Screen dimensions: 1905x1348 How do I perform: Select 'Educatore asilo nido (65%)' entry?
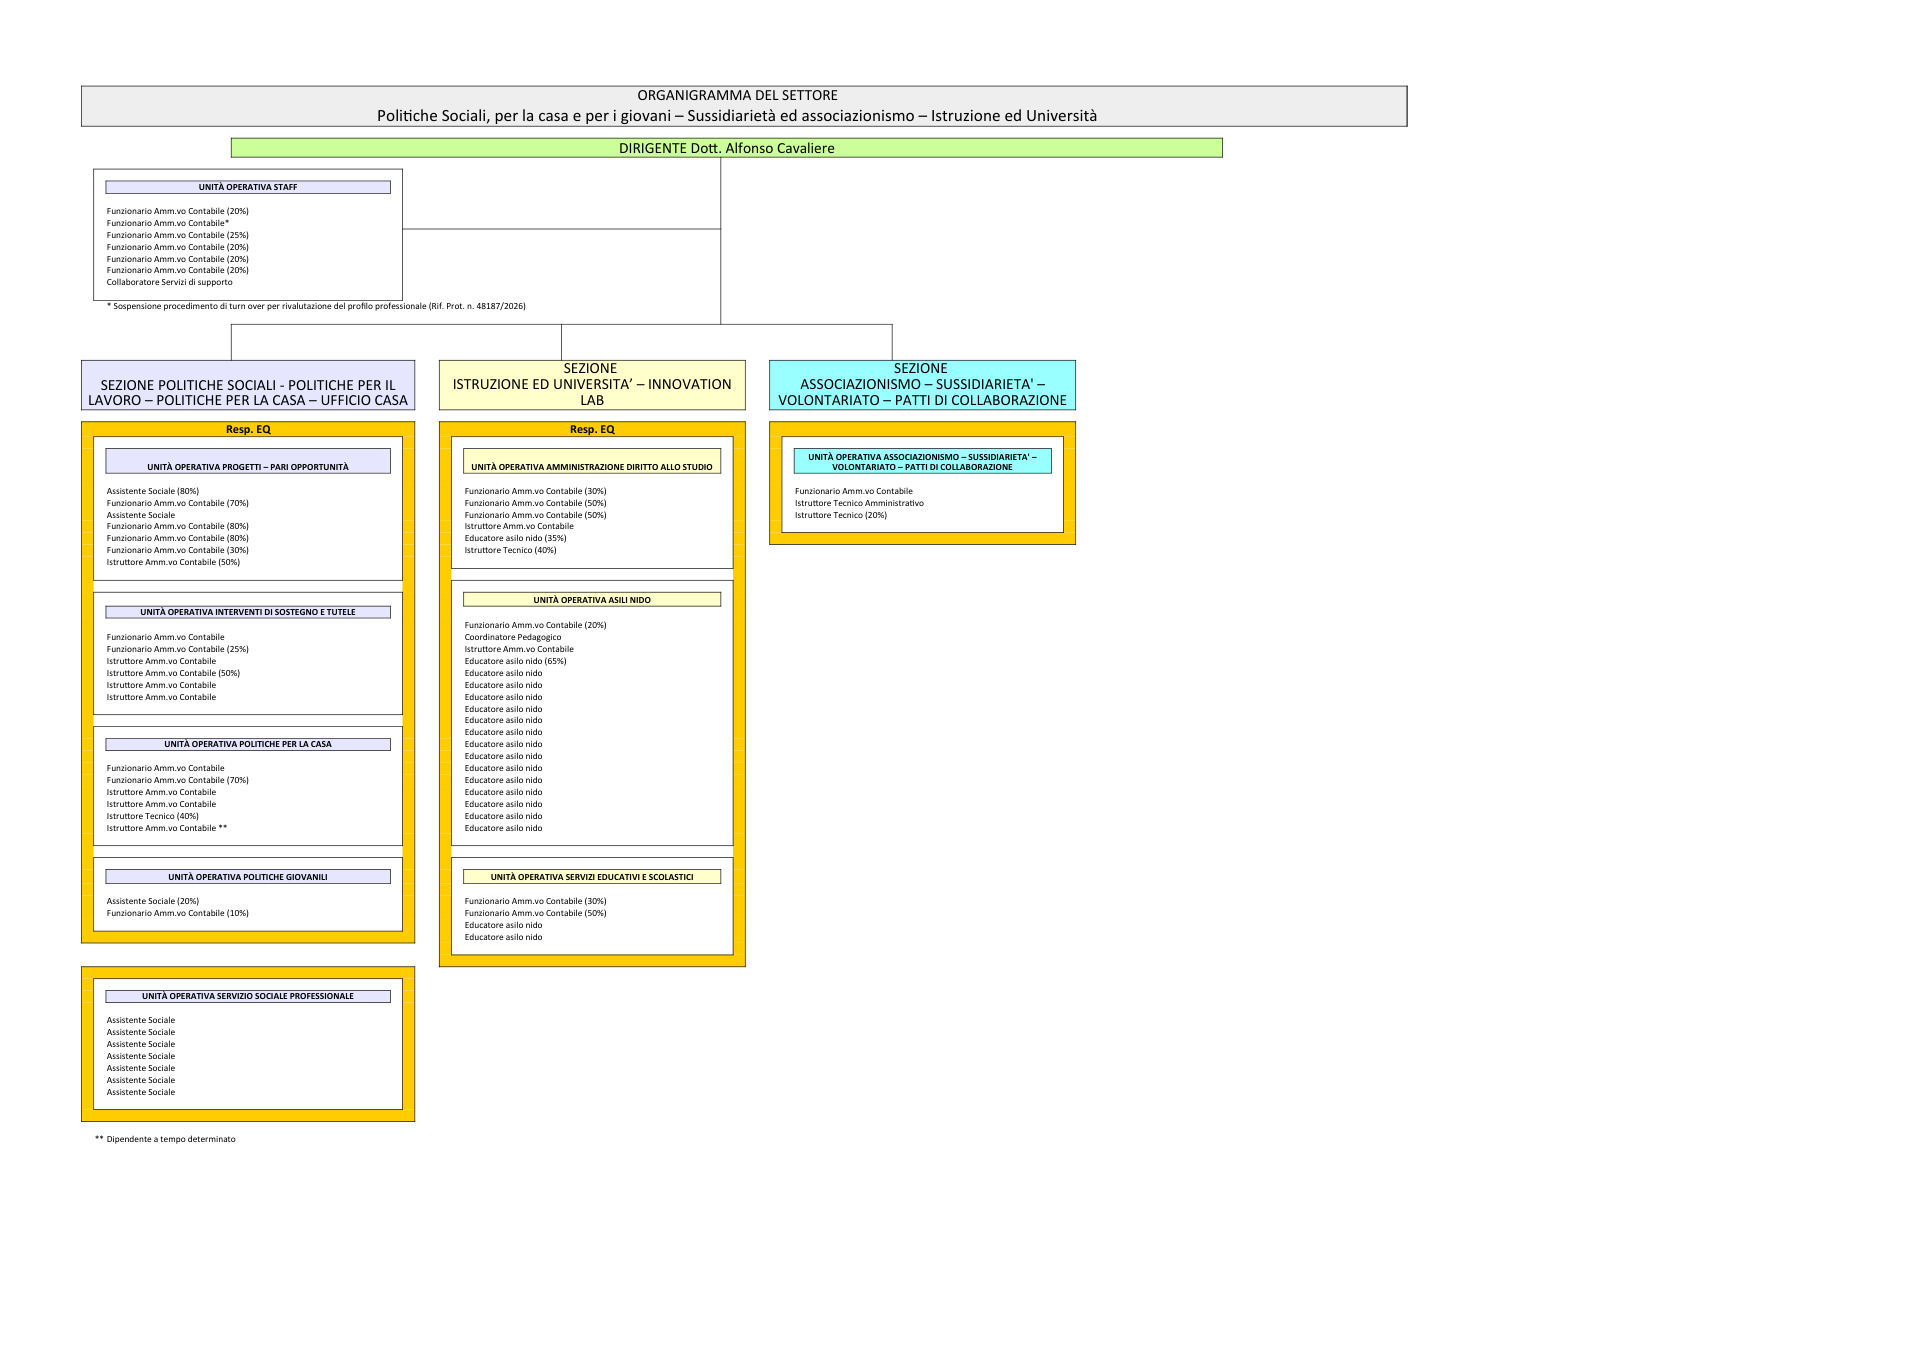click(516, 661)
